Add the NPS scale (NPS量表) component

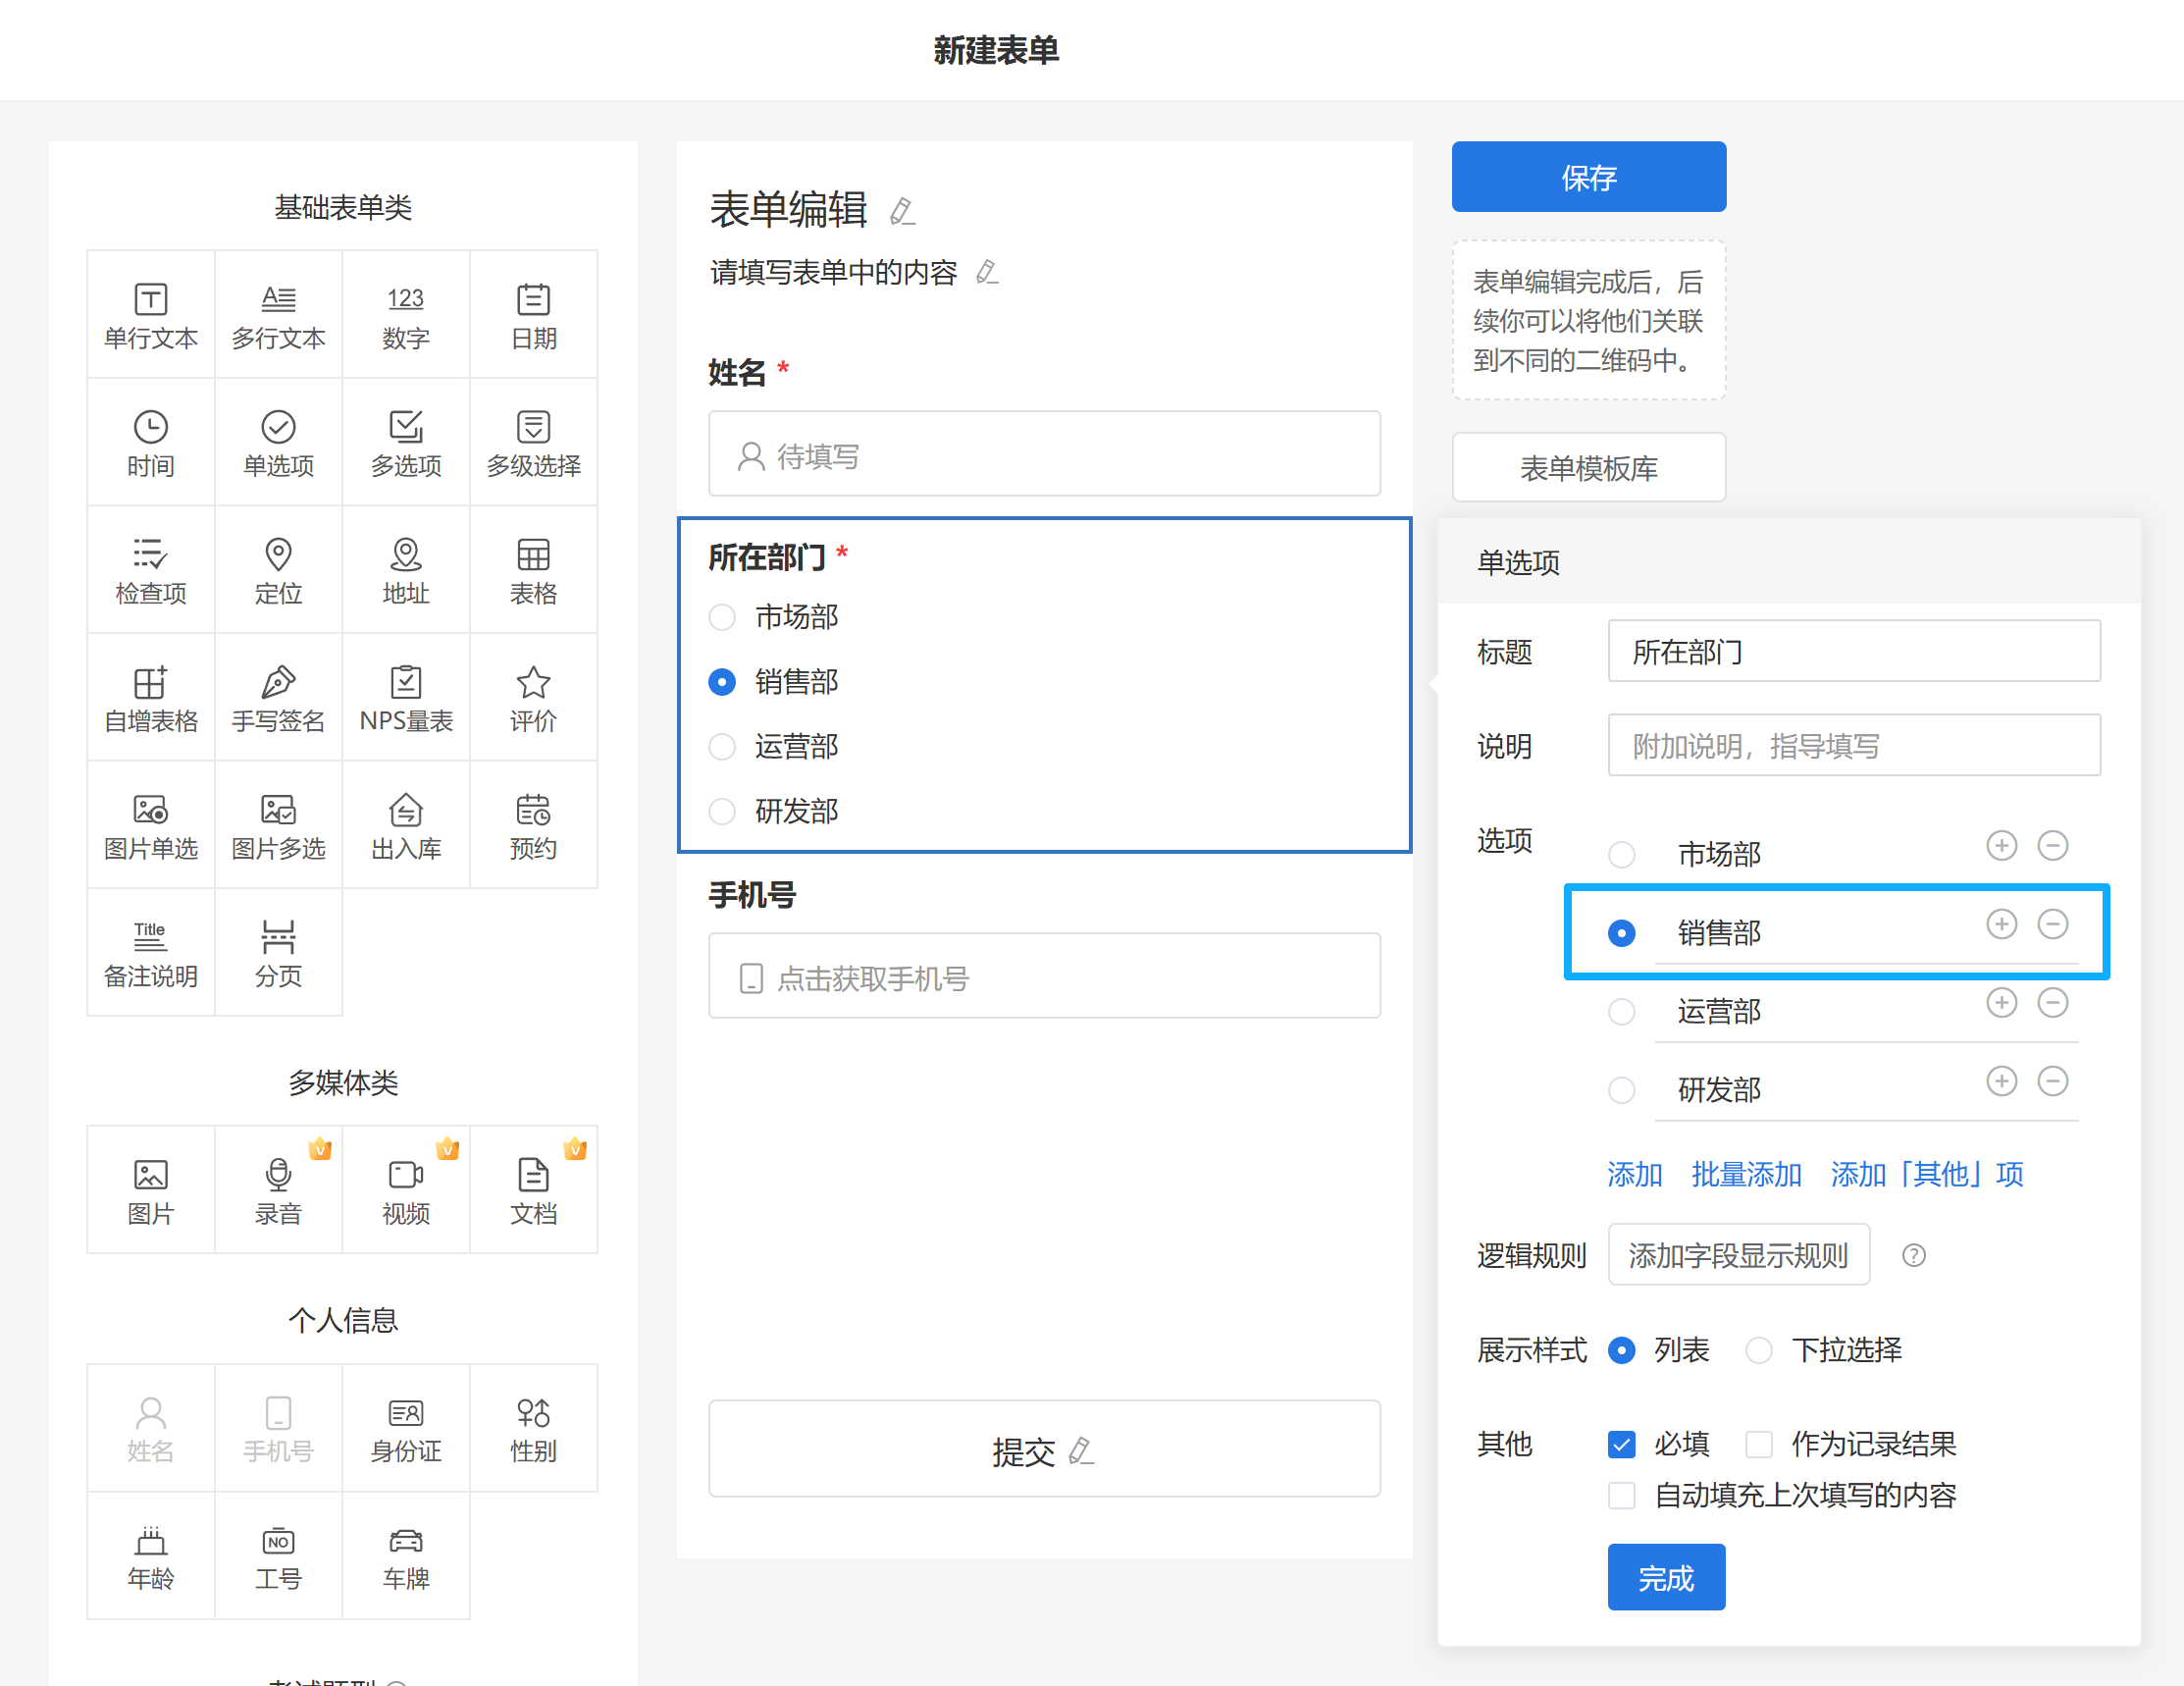point(406,698)
